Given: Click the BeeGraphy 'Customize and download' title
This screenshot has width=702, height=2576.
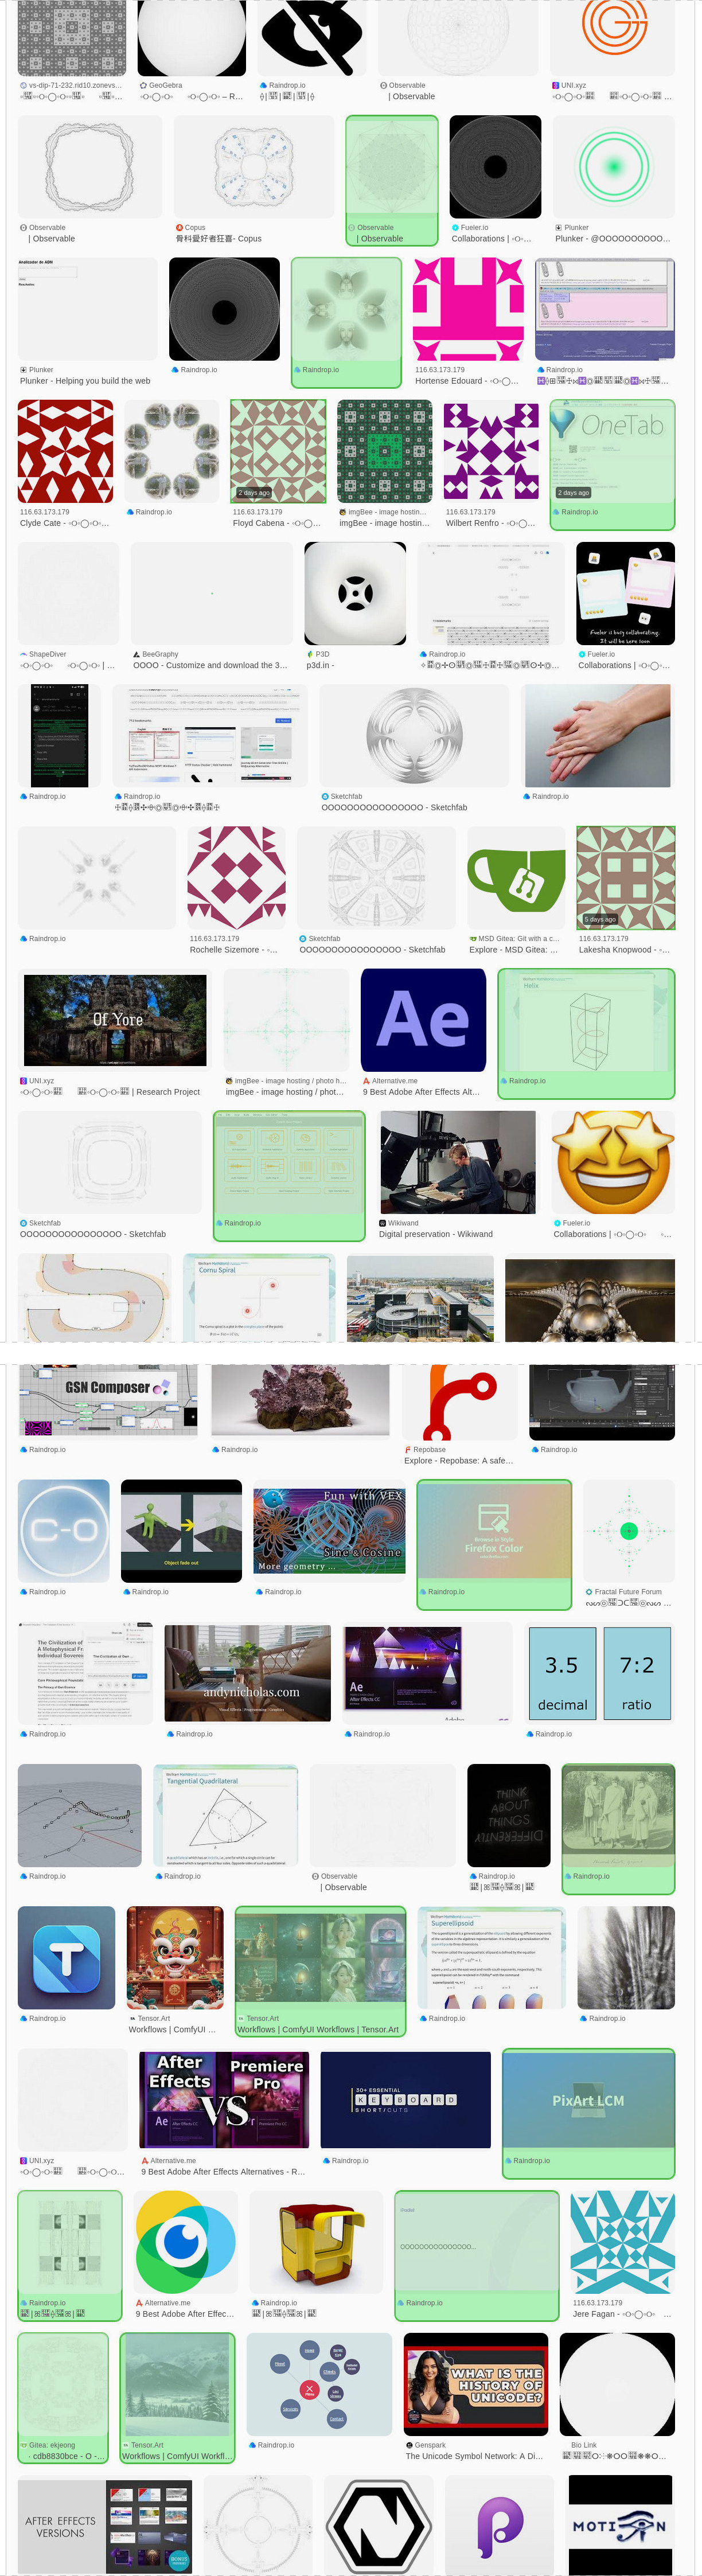Looking at the screenshot, I should pyautogui.click(x=210, y=665).
